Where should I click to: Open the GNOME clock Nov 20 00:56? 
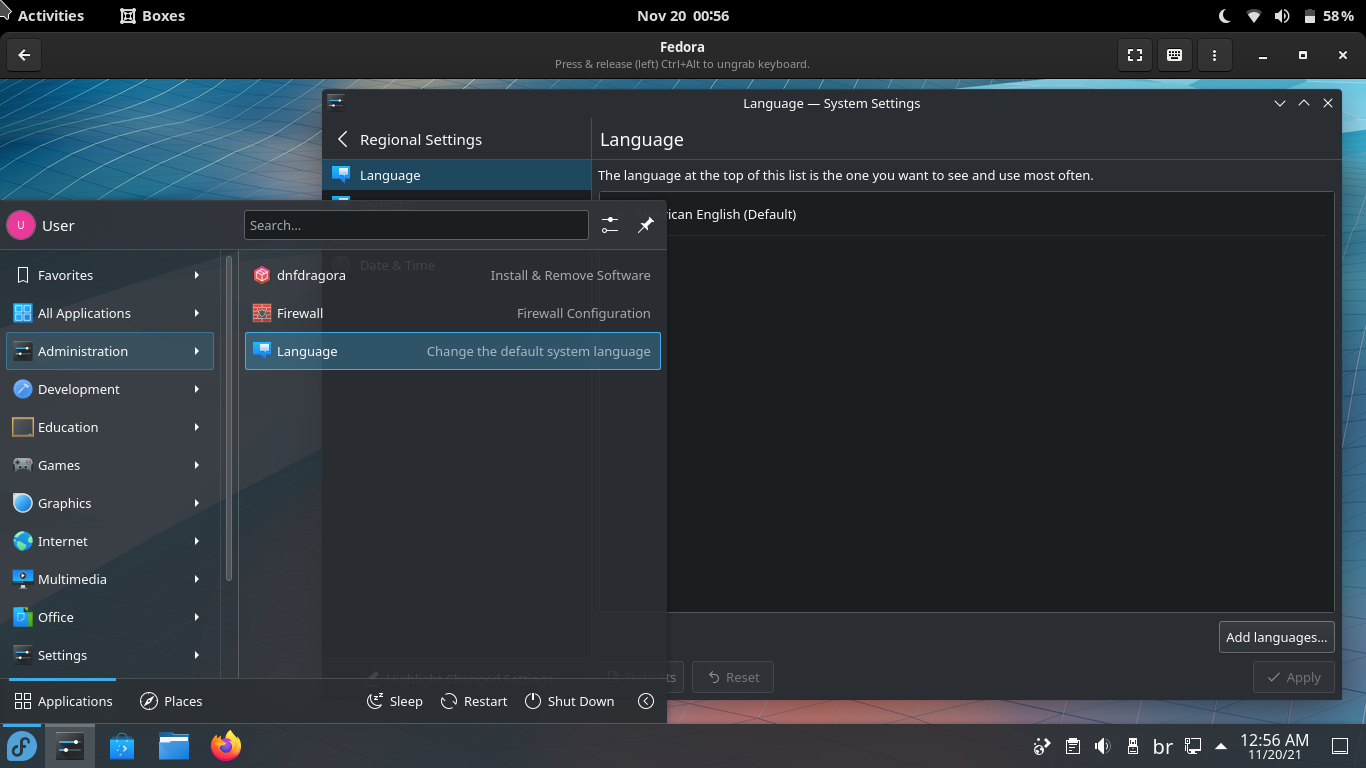(683, 16)
